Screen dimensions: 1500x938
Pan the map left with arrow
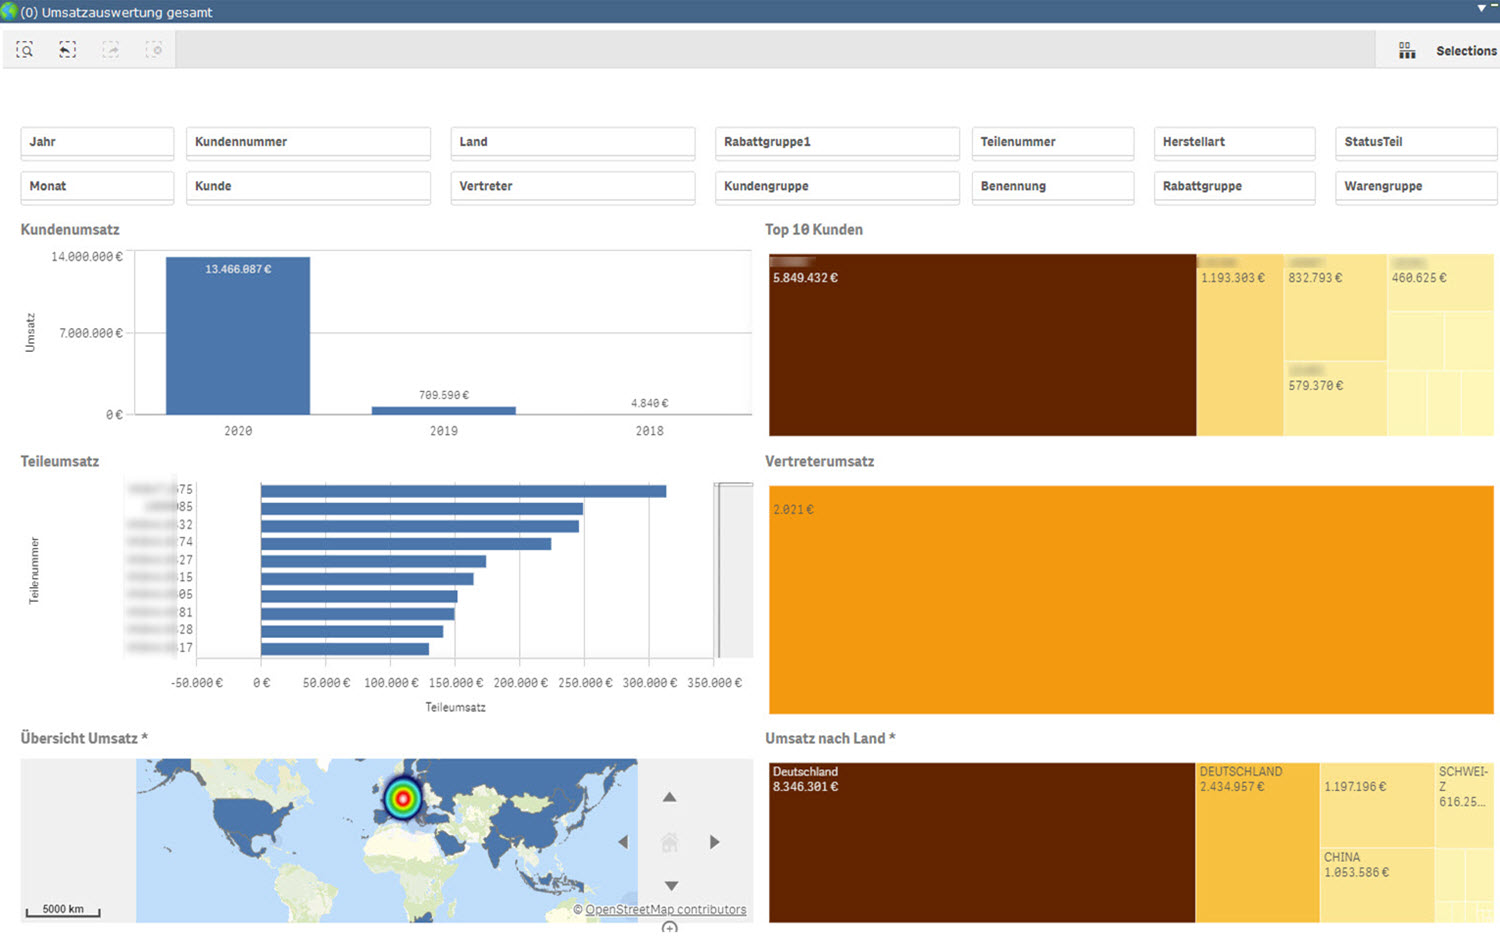(624, 842)
